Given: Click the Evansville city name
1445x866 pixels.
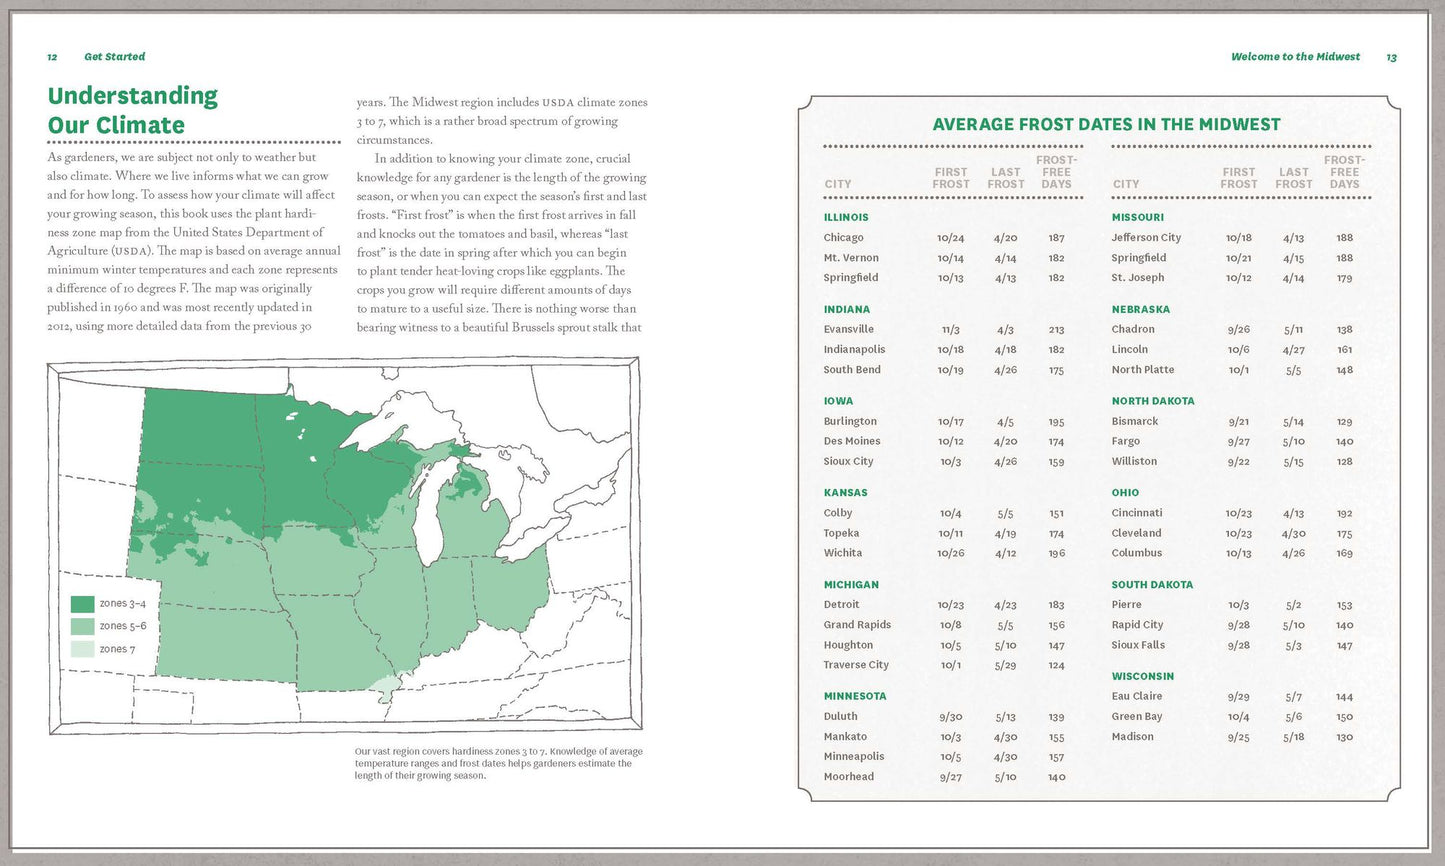Looking at the screenshot, I should [x=849, y=329].
